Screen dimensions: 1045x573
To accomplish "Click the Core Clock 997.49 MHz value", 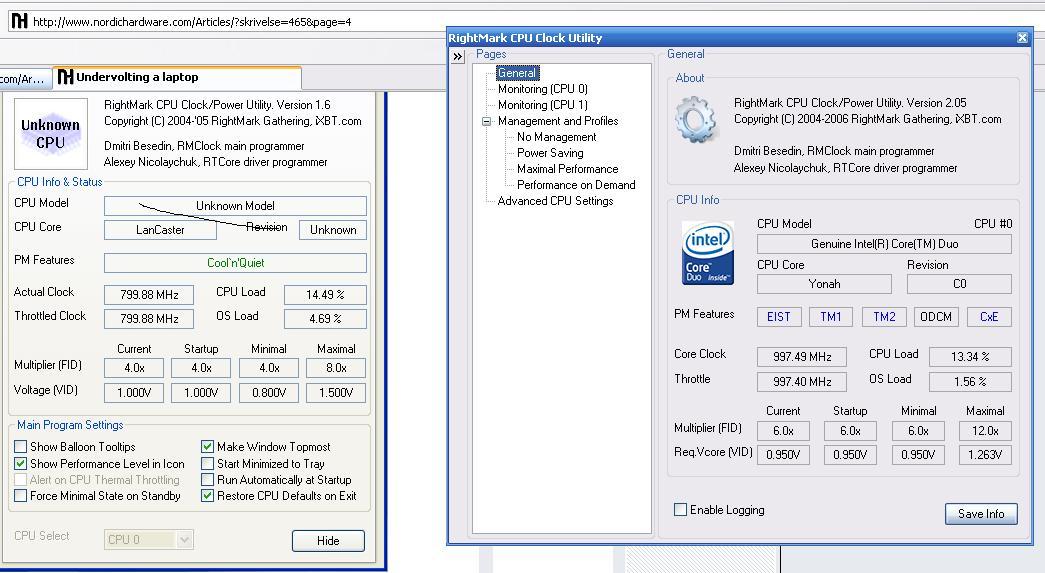I will [x=802, y=356].
